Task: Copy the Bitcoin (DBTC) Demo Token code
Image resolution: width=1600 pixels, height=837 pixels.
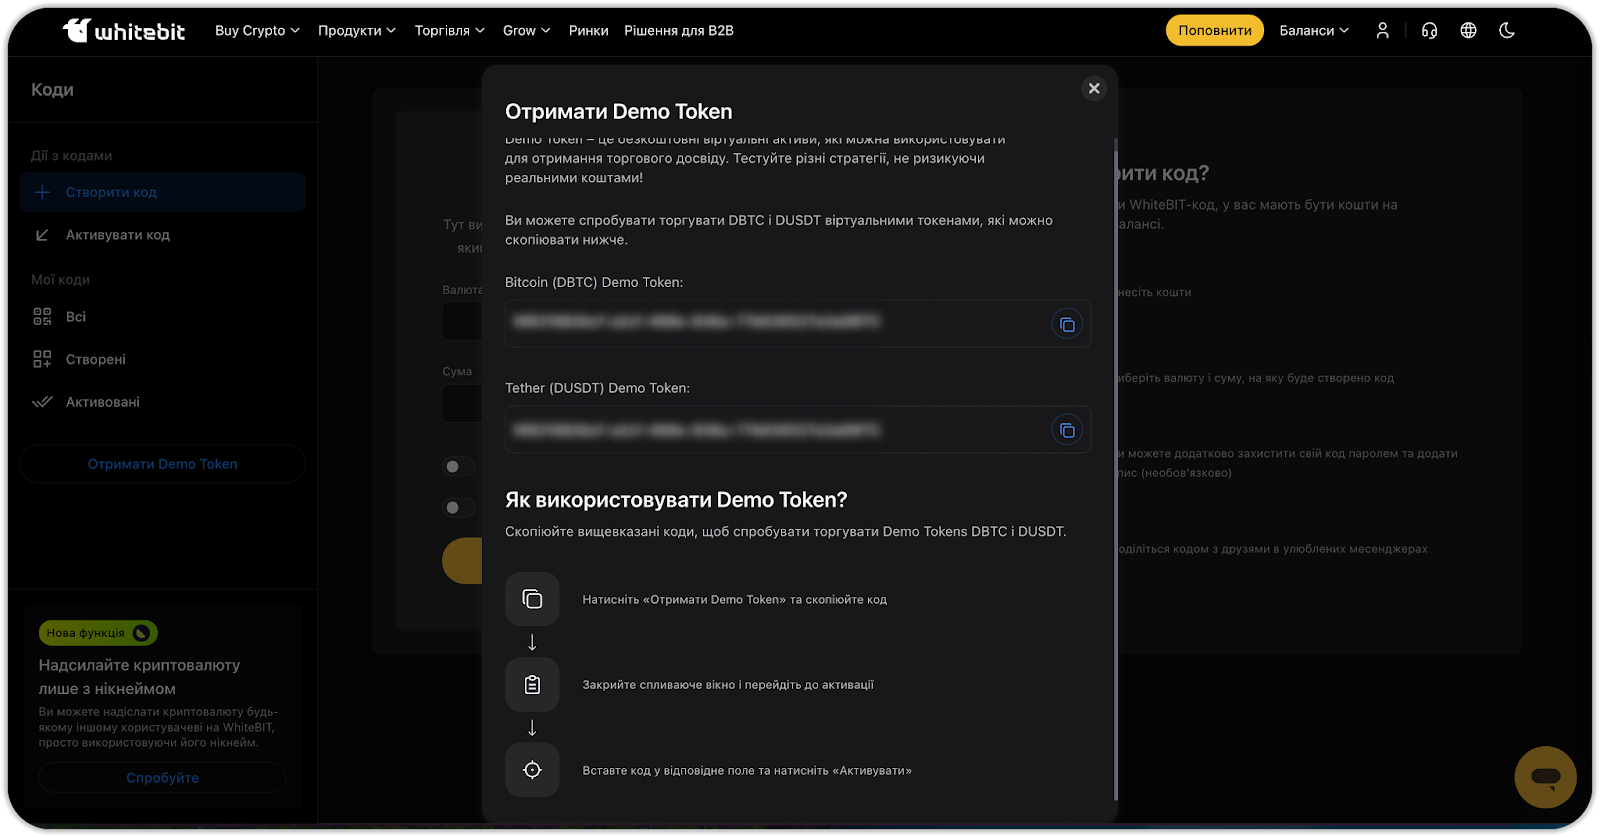Action: click(1067, 324)
